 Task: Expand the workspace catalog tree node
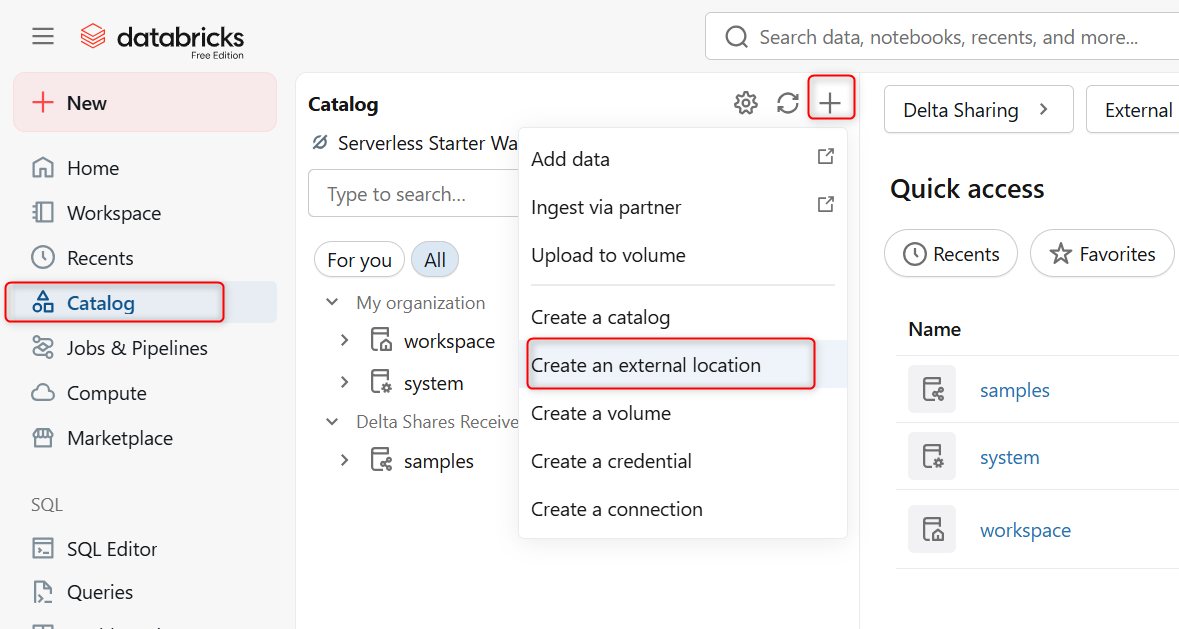[x=344, y=341]
